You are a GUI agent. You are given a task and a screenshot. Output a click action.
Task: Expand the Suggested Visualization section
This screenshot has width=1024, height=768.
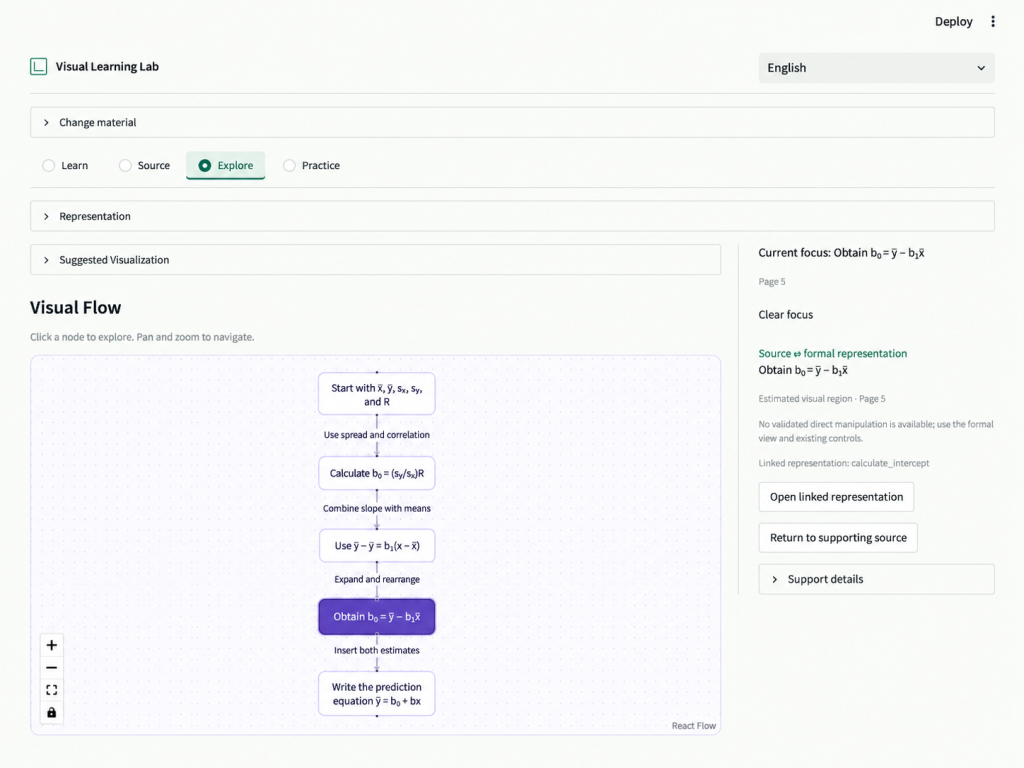pos(376,260)
